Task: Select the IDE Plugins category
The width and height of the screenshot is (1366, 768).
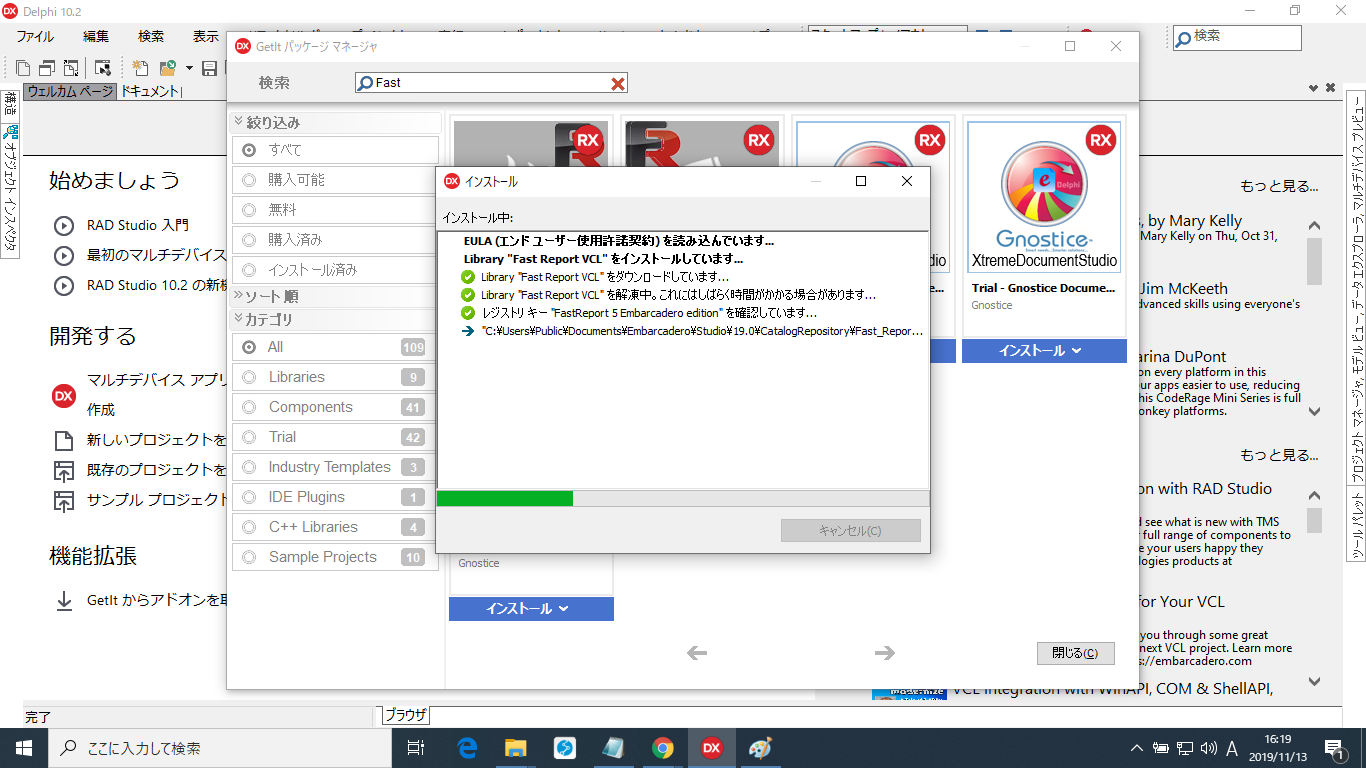Action: tap(335, 497)
